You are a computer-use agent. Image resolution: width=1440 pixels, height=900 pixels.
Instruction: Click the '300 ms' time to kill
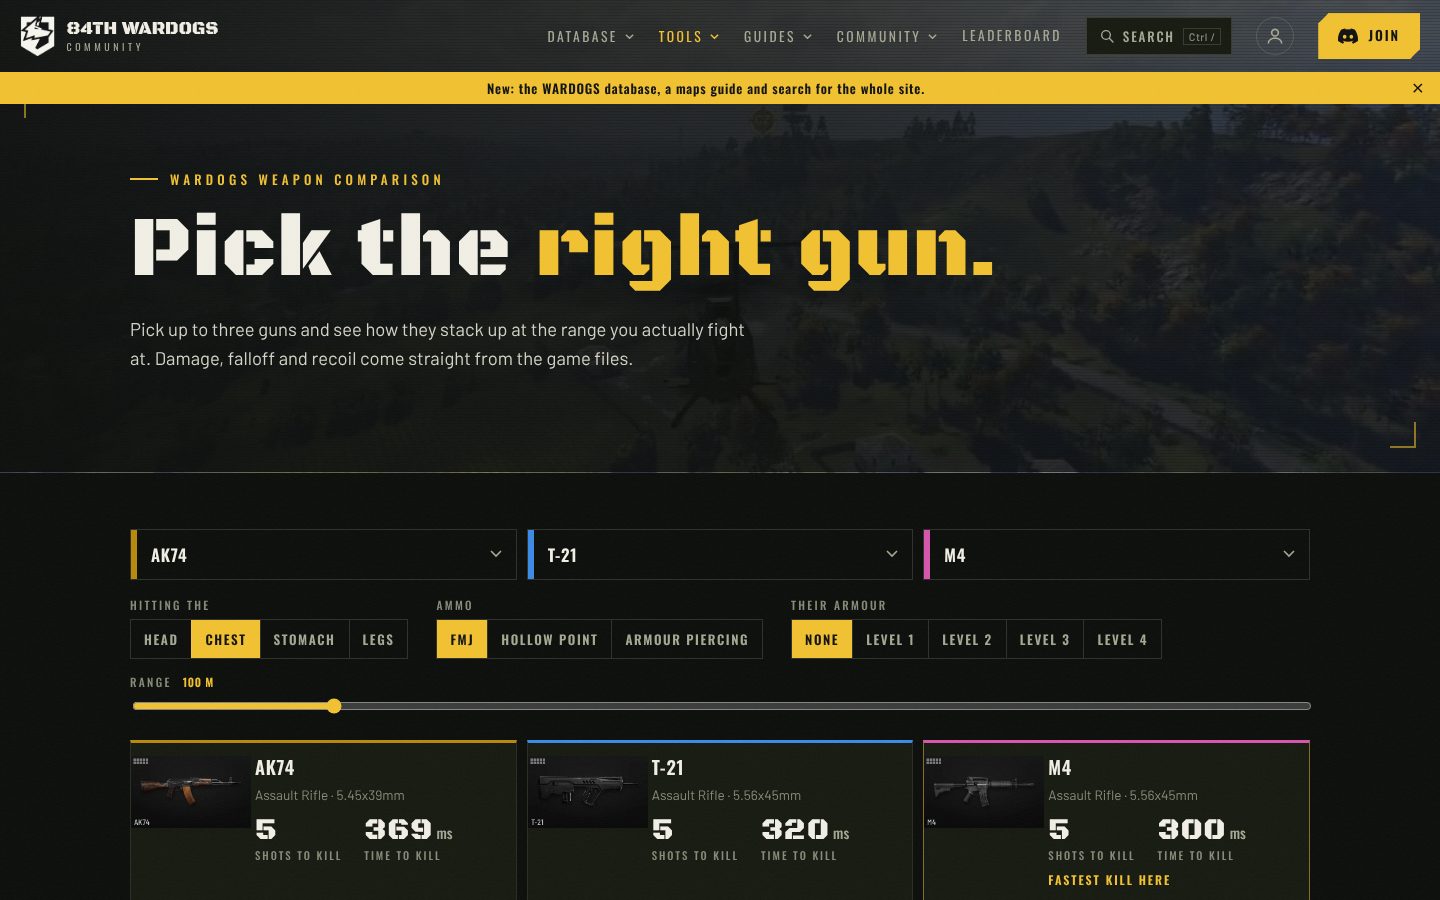[x=1202, y=830]
